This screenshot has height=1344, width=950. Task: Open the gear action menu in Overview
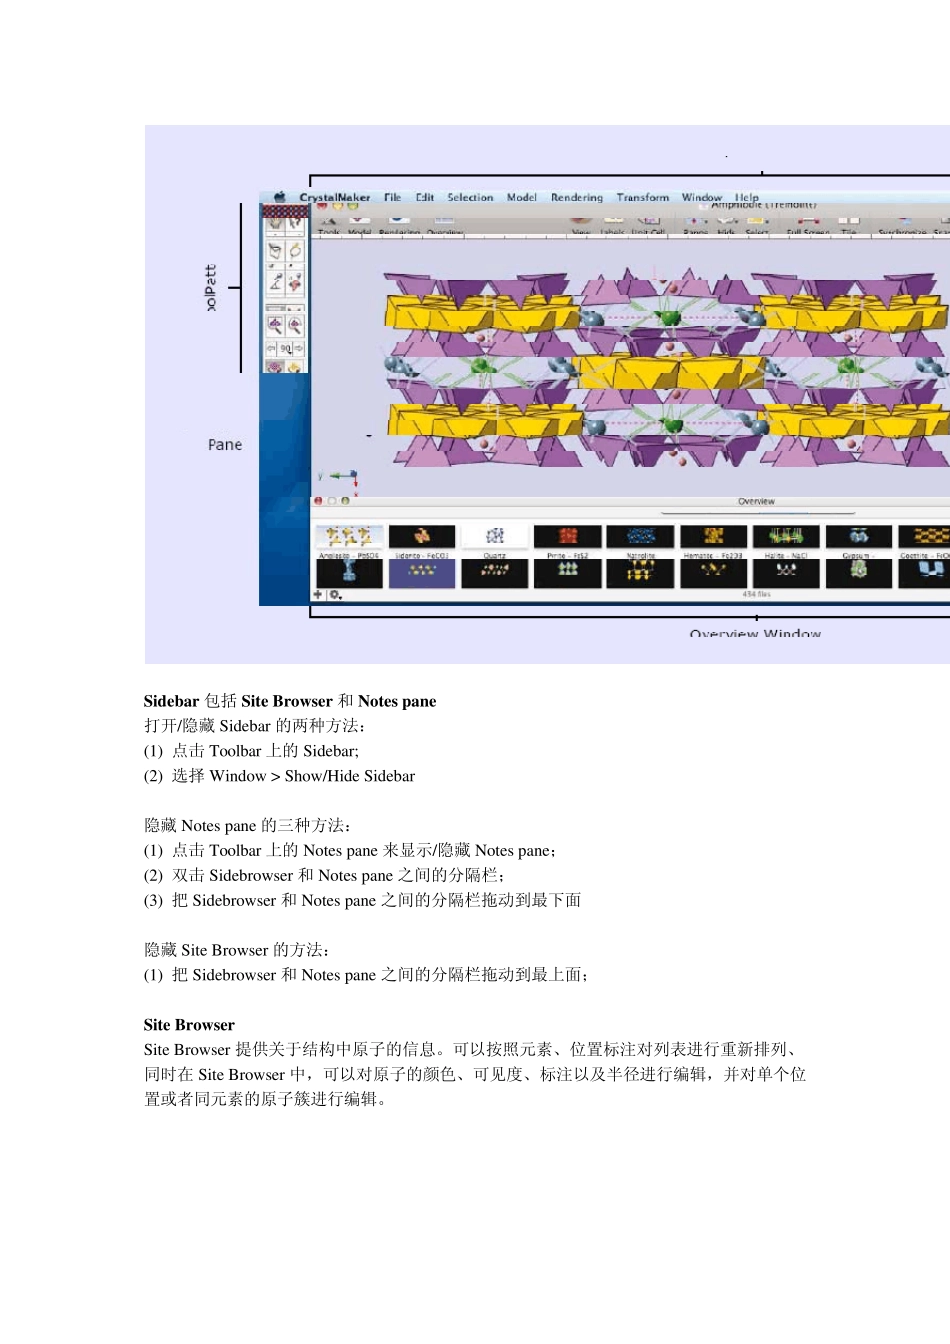[x=335, y=594]
